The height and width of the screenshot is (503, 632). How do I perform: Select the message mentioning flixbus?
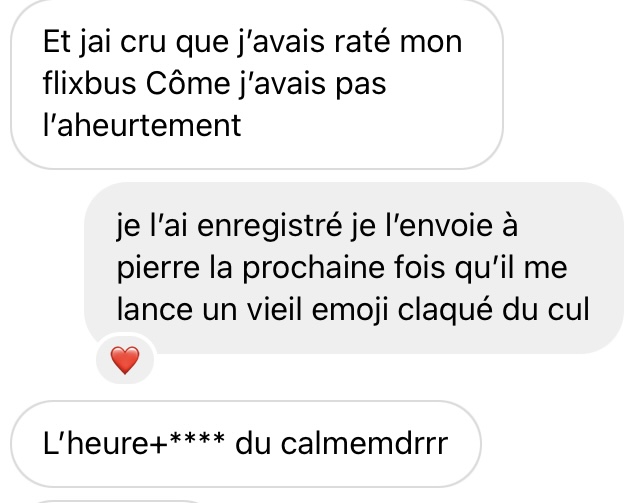[257, 83]
